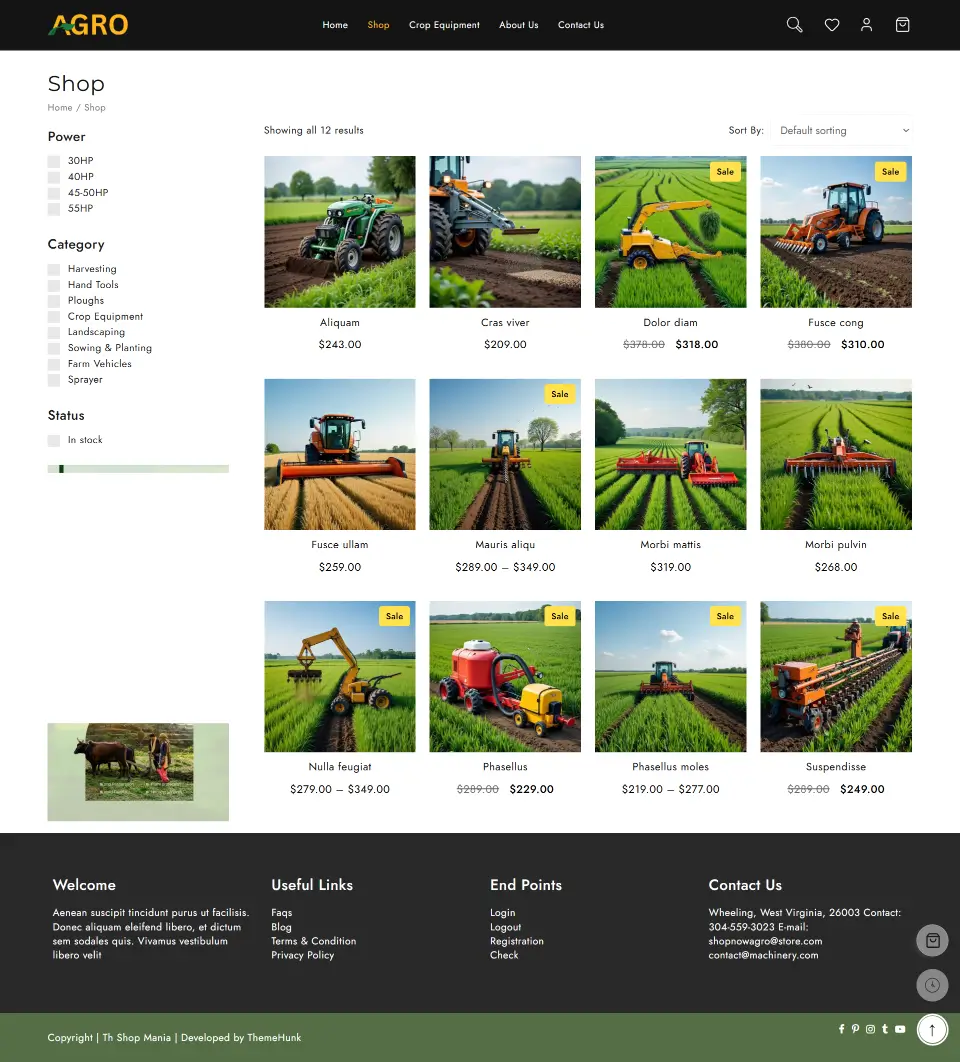The height and width of the screenshot is (1062, 960).
Task: Open the wishlist heart icon
Action: [x=831, y=25]
